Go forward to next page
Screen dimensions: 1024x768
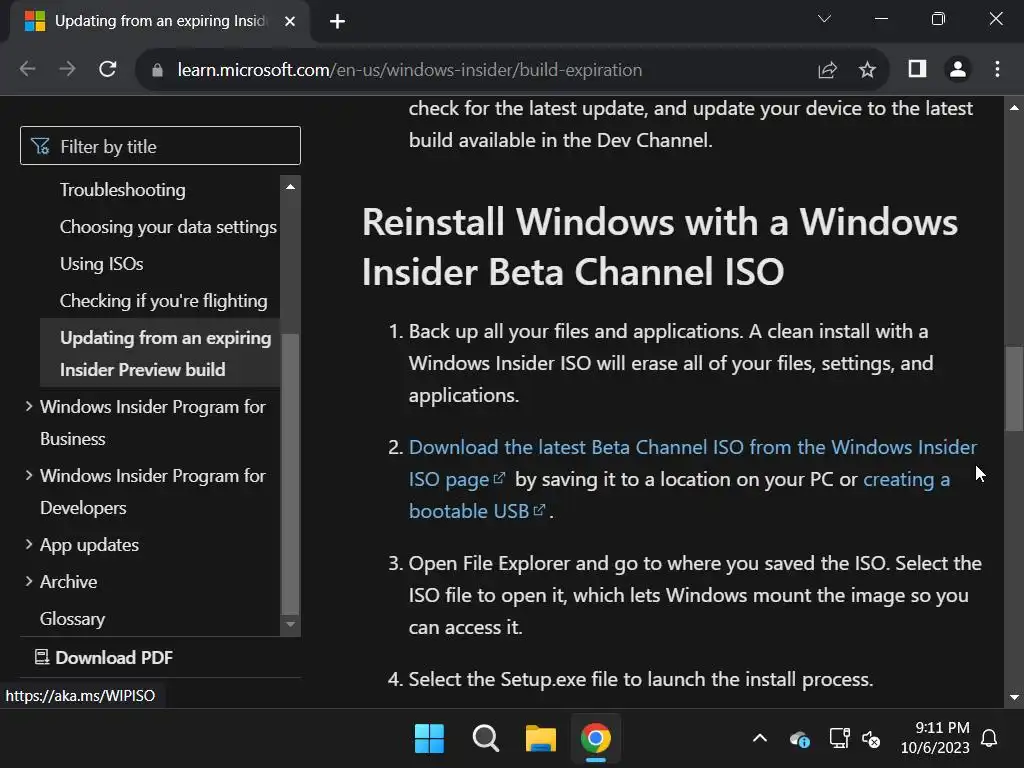coord(67,69)
